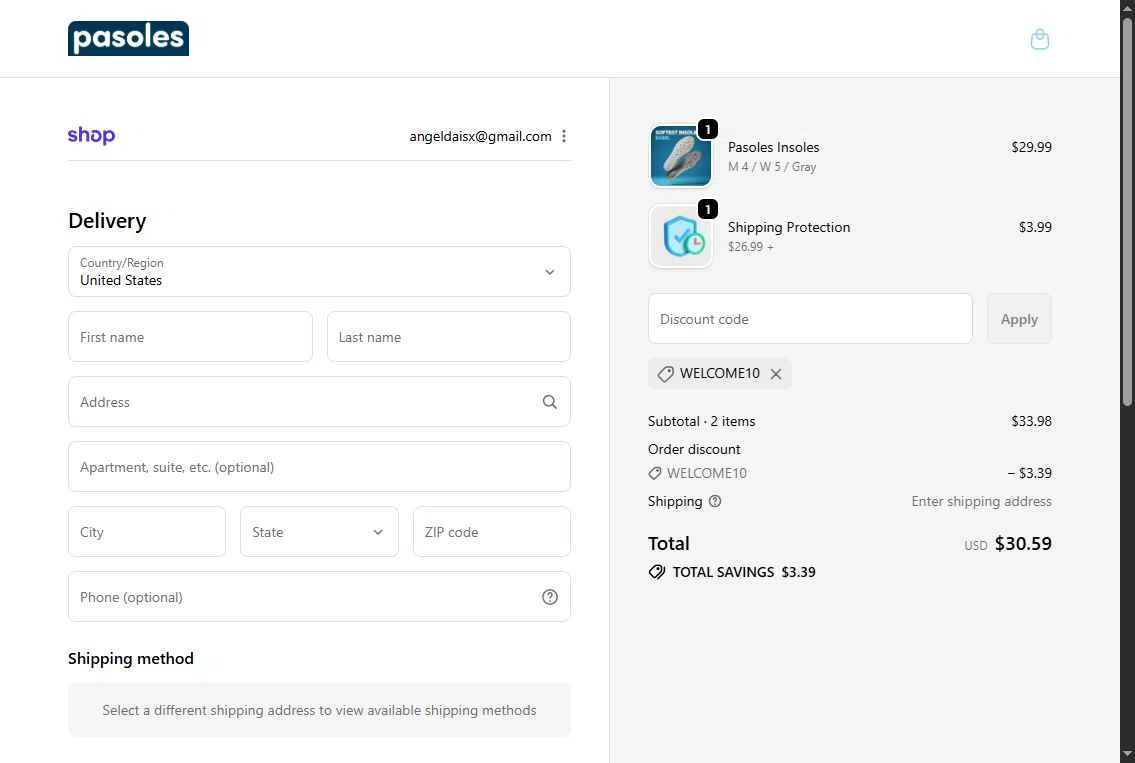Focus the Address field
This screenshot has width=1135, height=763.
tap(319, 402)
